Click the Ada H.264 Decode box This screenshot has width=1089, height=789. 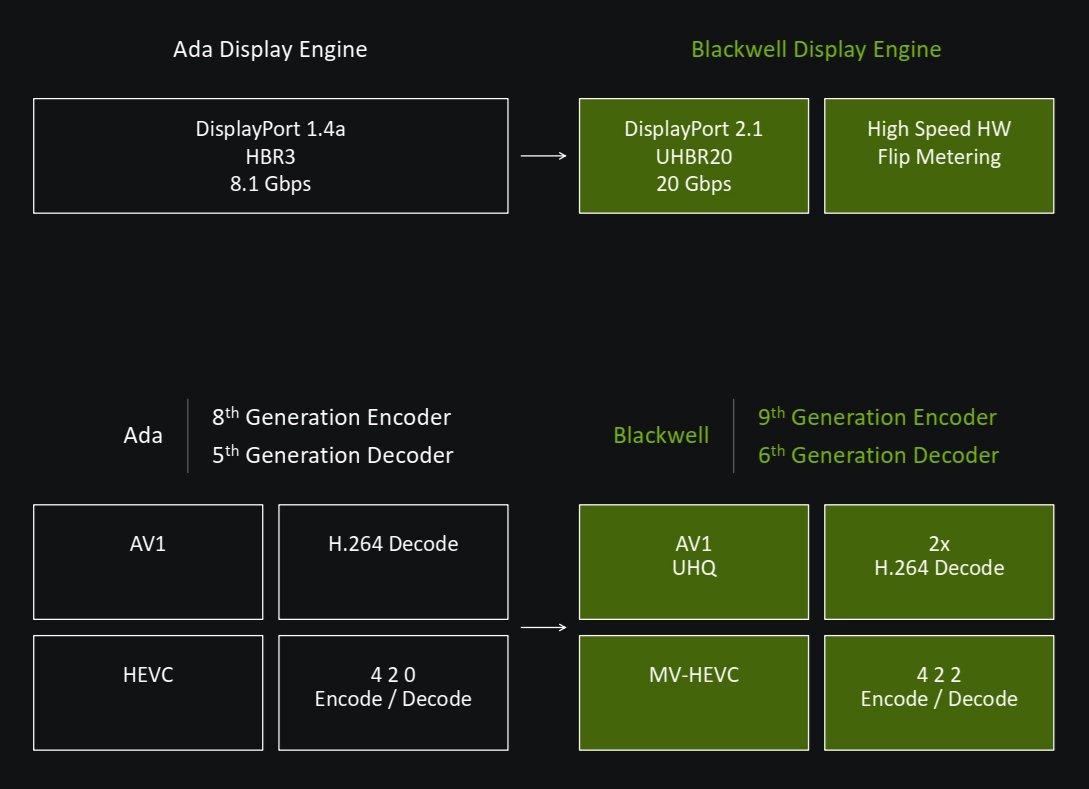[x=393, y=561]
